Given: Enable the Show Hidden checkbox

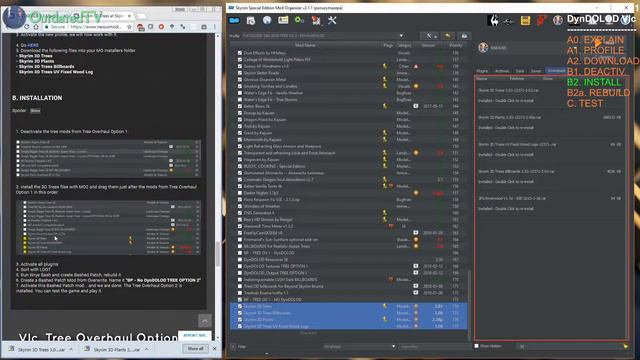Looking at the screenshot, I should point(476,346).
